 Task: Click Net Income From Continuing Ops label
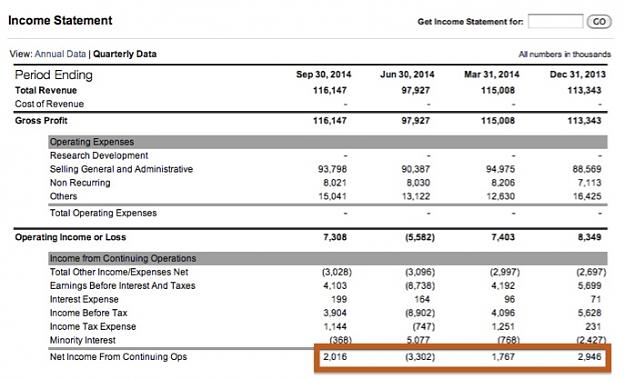[x=118, y=357]
